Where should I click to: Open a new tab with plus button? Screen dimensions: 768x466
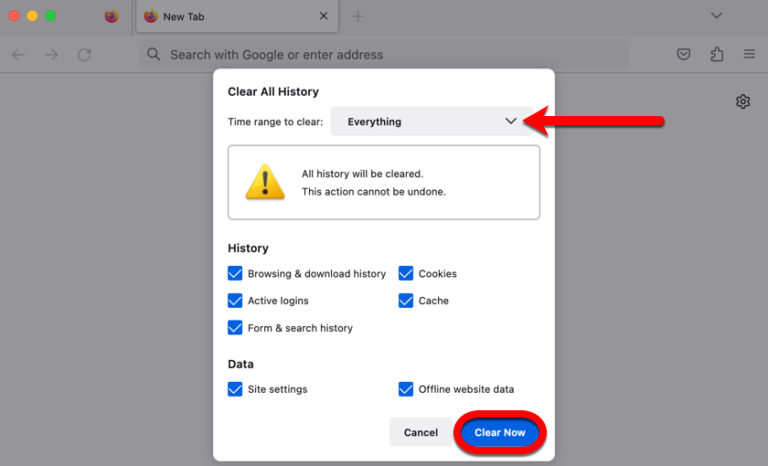pos(358,16)
